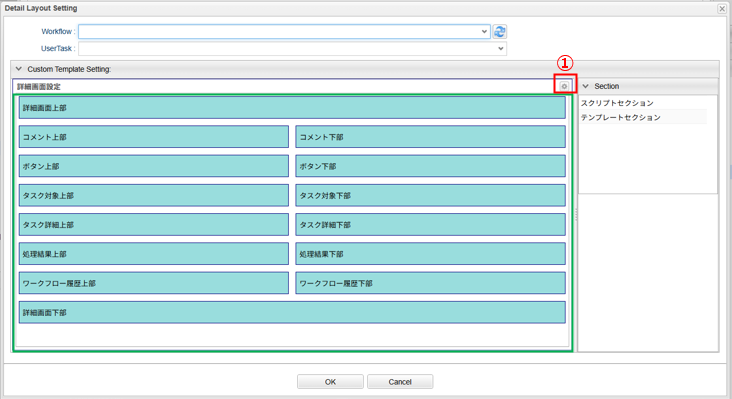
Task: Close the Detail Layout Setting dialog
Action: [722, 8]
